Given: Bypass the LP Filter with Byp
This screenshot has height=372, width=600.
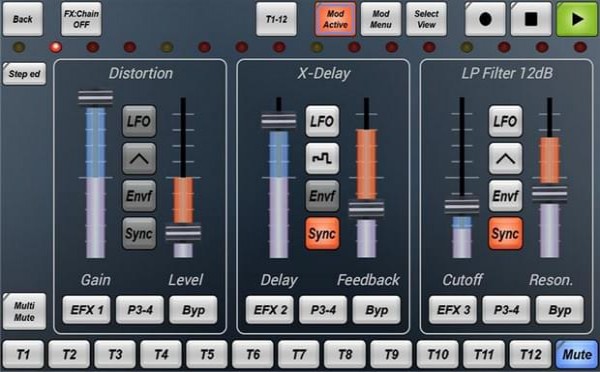Looking at the screenshot, I should (x=560, y=310).
